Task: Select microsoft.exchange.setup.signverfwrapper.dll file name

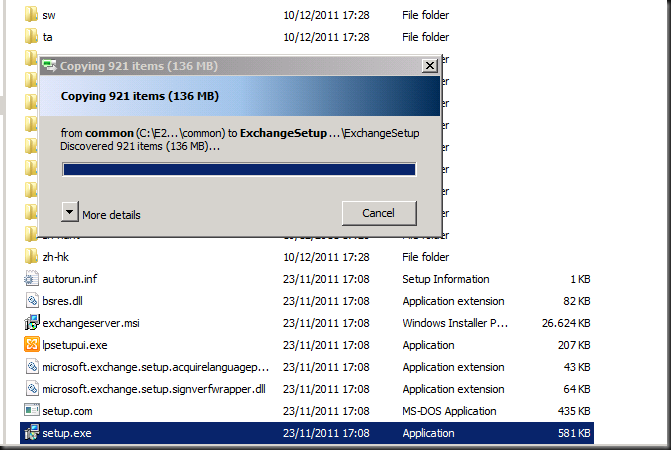Action: 154,389
